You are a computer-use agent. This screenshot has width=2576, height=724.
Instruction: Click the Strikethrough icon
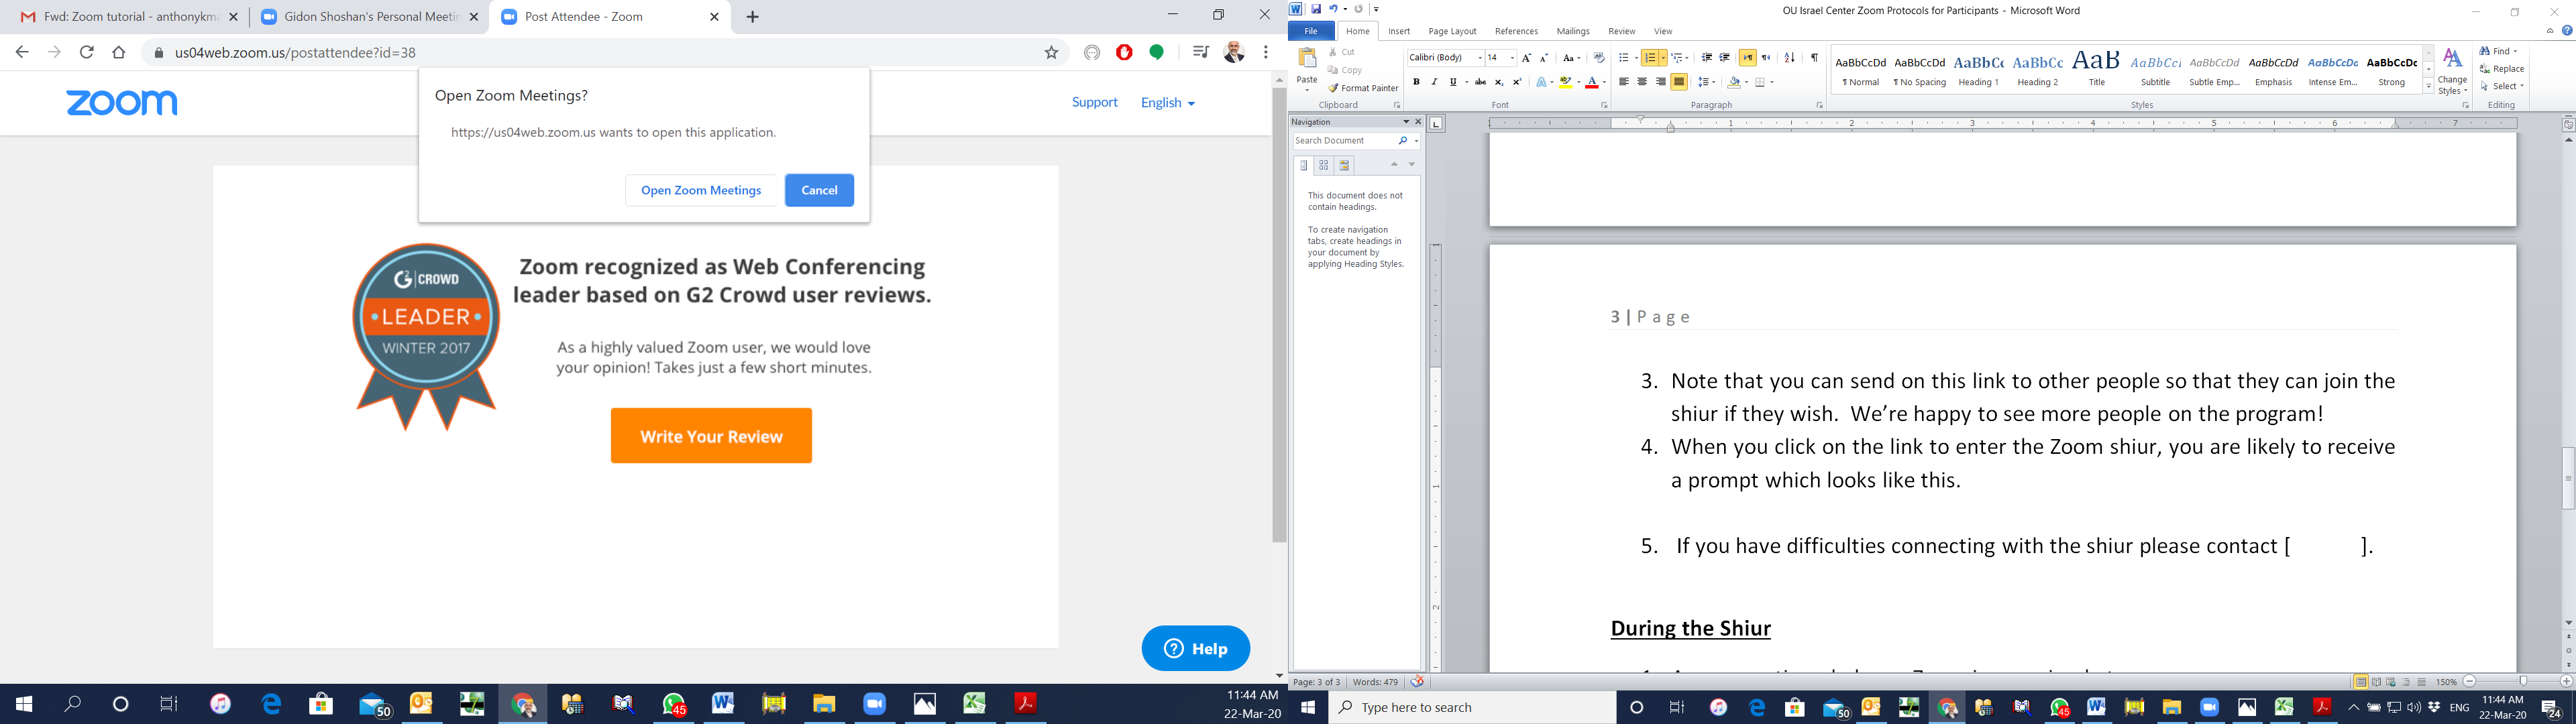pos(1480,82)
